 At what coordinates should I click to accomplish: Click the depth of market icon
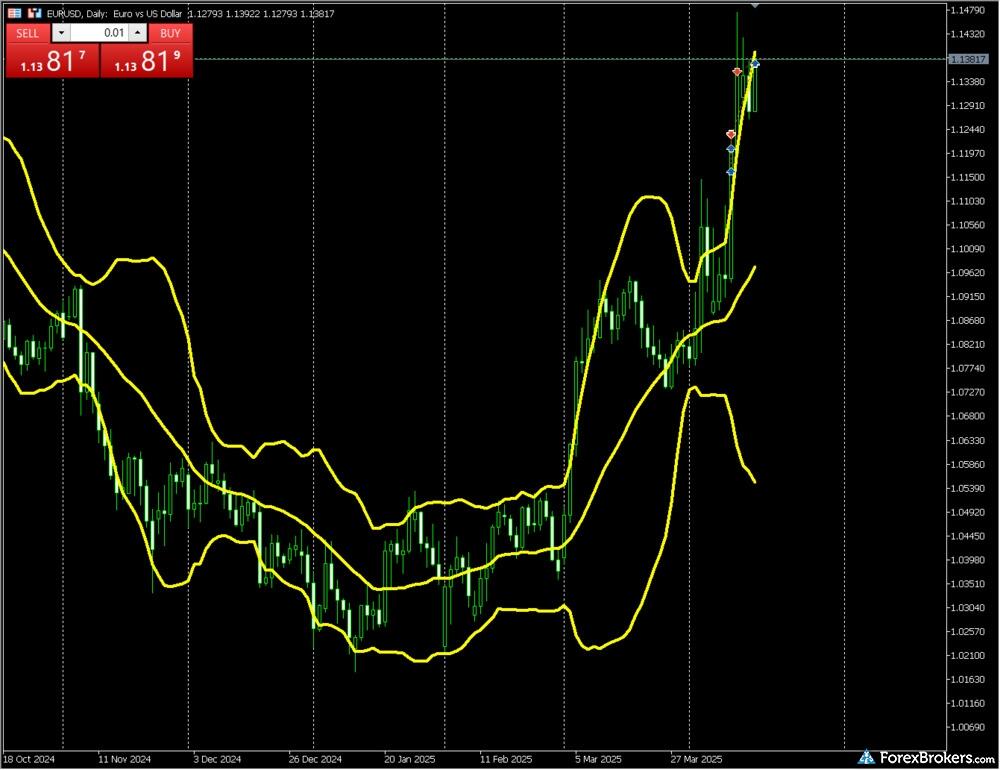tap(34, 13)
